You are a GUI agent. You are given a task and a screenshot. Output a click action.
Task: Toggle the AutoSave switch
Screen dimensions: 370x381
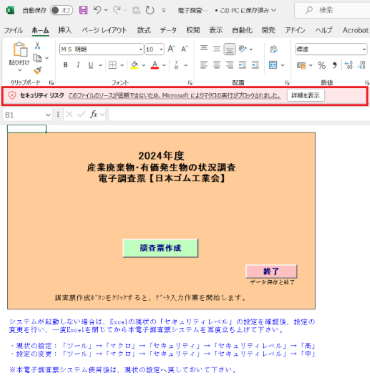[61, 10]
